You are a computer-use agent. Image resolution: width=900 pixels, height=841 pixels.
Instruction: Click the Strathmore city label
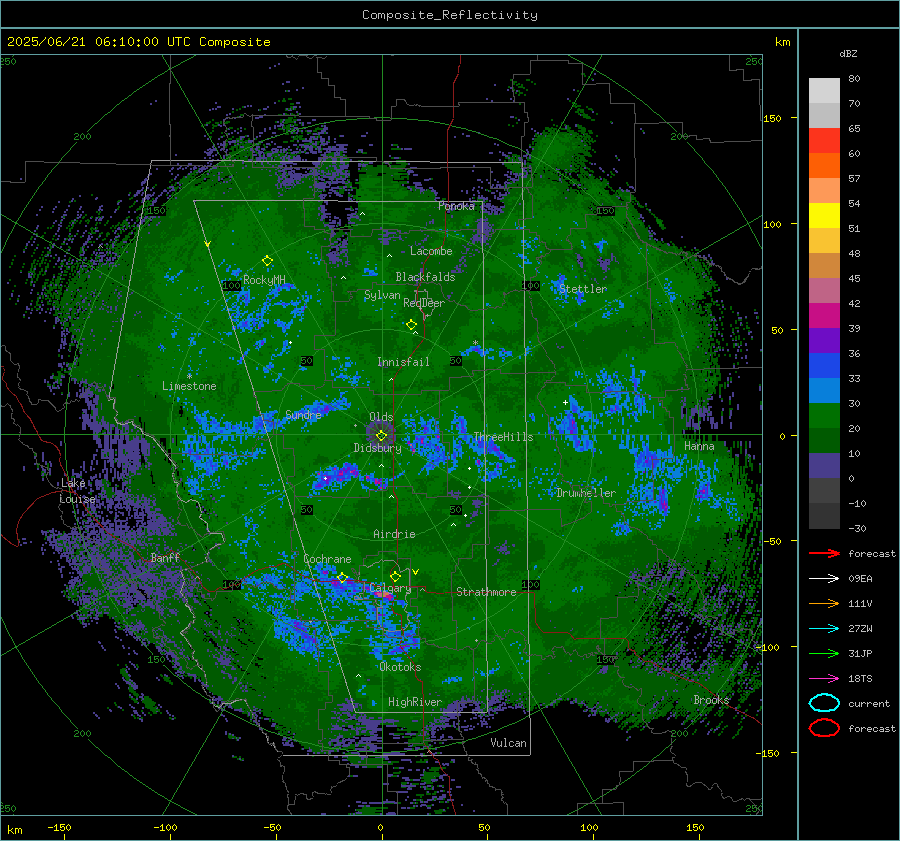point(486,592)
